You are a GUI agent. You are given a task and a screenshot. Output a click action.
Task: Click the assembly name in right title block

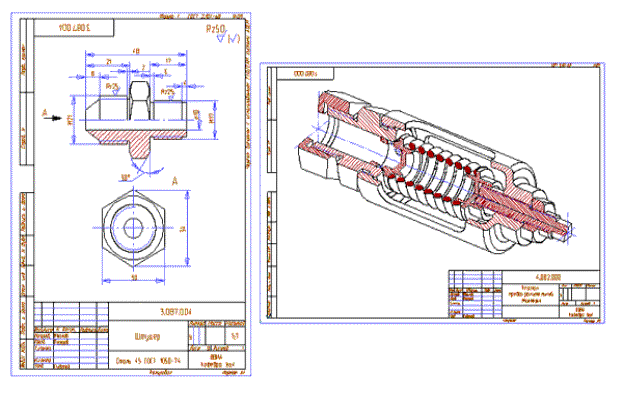point(531,294)
